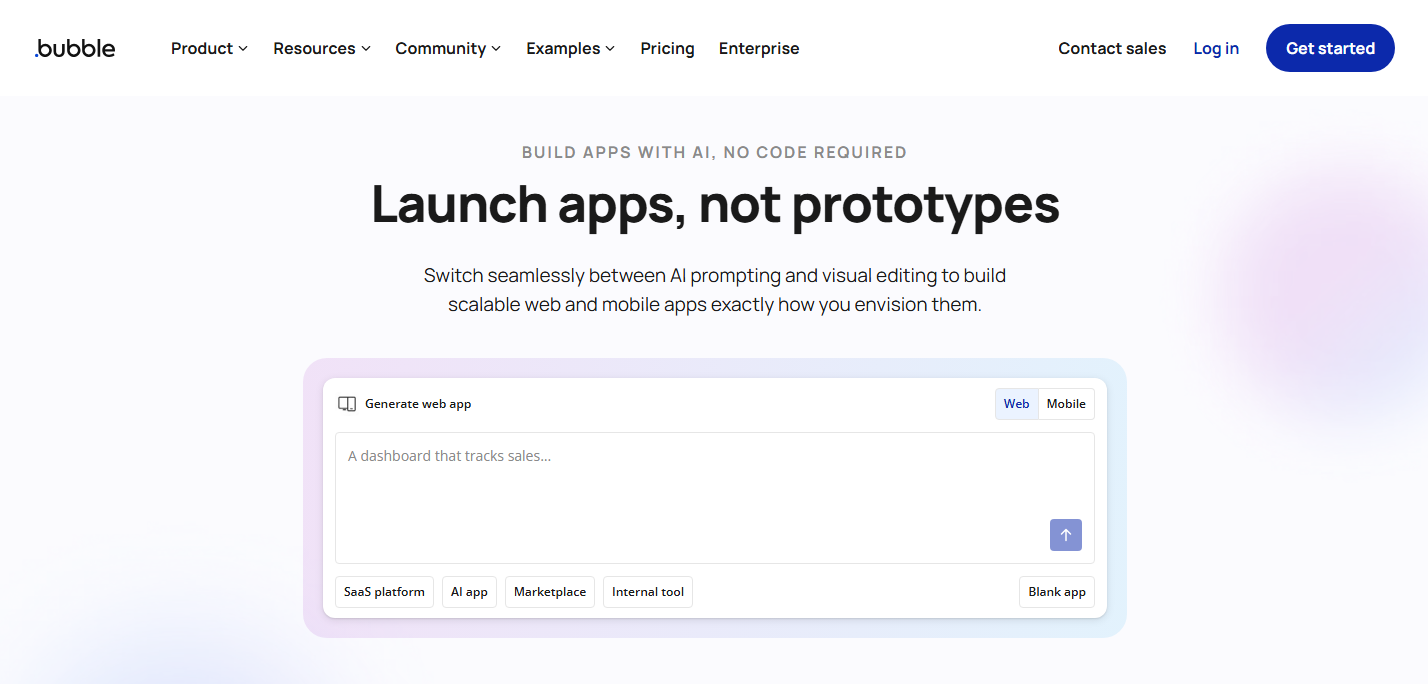Click the Generate web app icon
Screen dimensions: 1428x684
click(347, 404)
